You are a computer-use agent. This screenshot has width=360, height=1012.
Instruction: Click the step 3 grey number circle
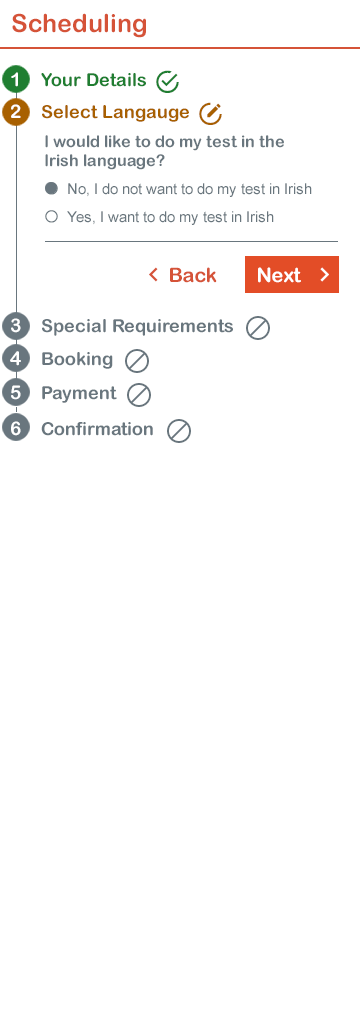pos(16,326)
